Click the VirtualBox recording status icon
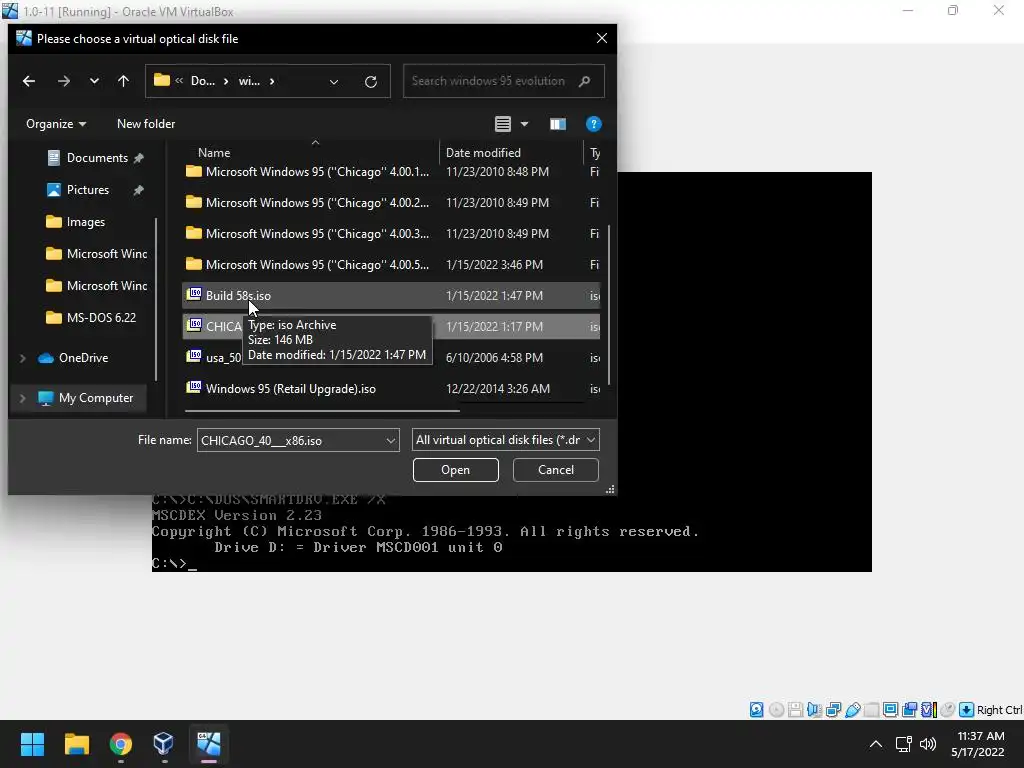The height and width of the screenshot is (768, 1024). [x=909, y=710]
